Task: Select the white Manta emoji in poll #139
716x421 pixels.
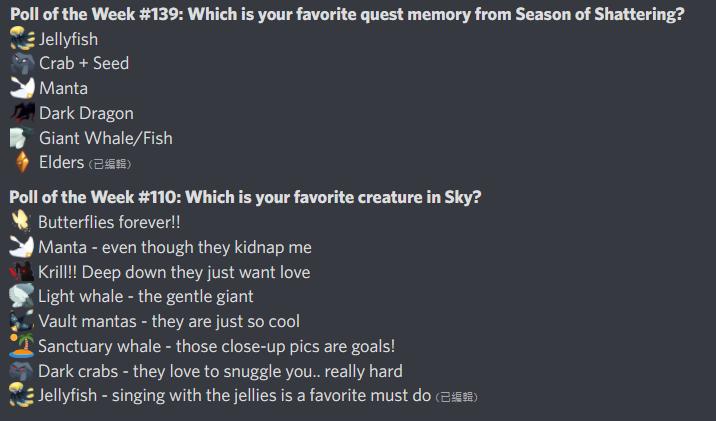Action: [22, 88]
